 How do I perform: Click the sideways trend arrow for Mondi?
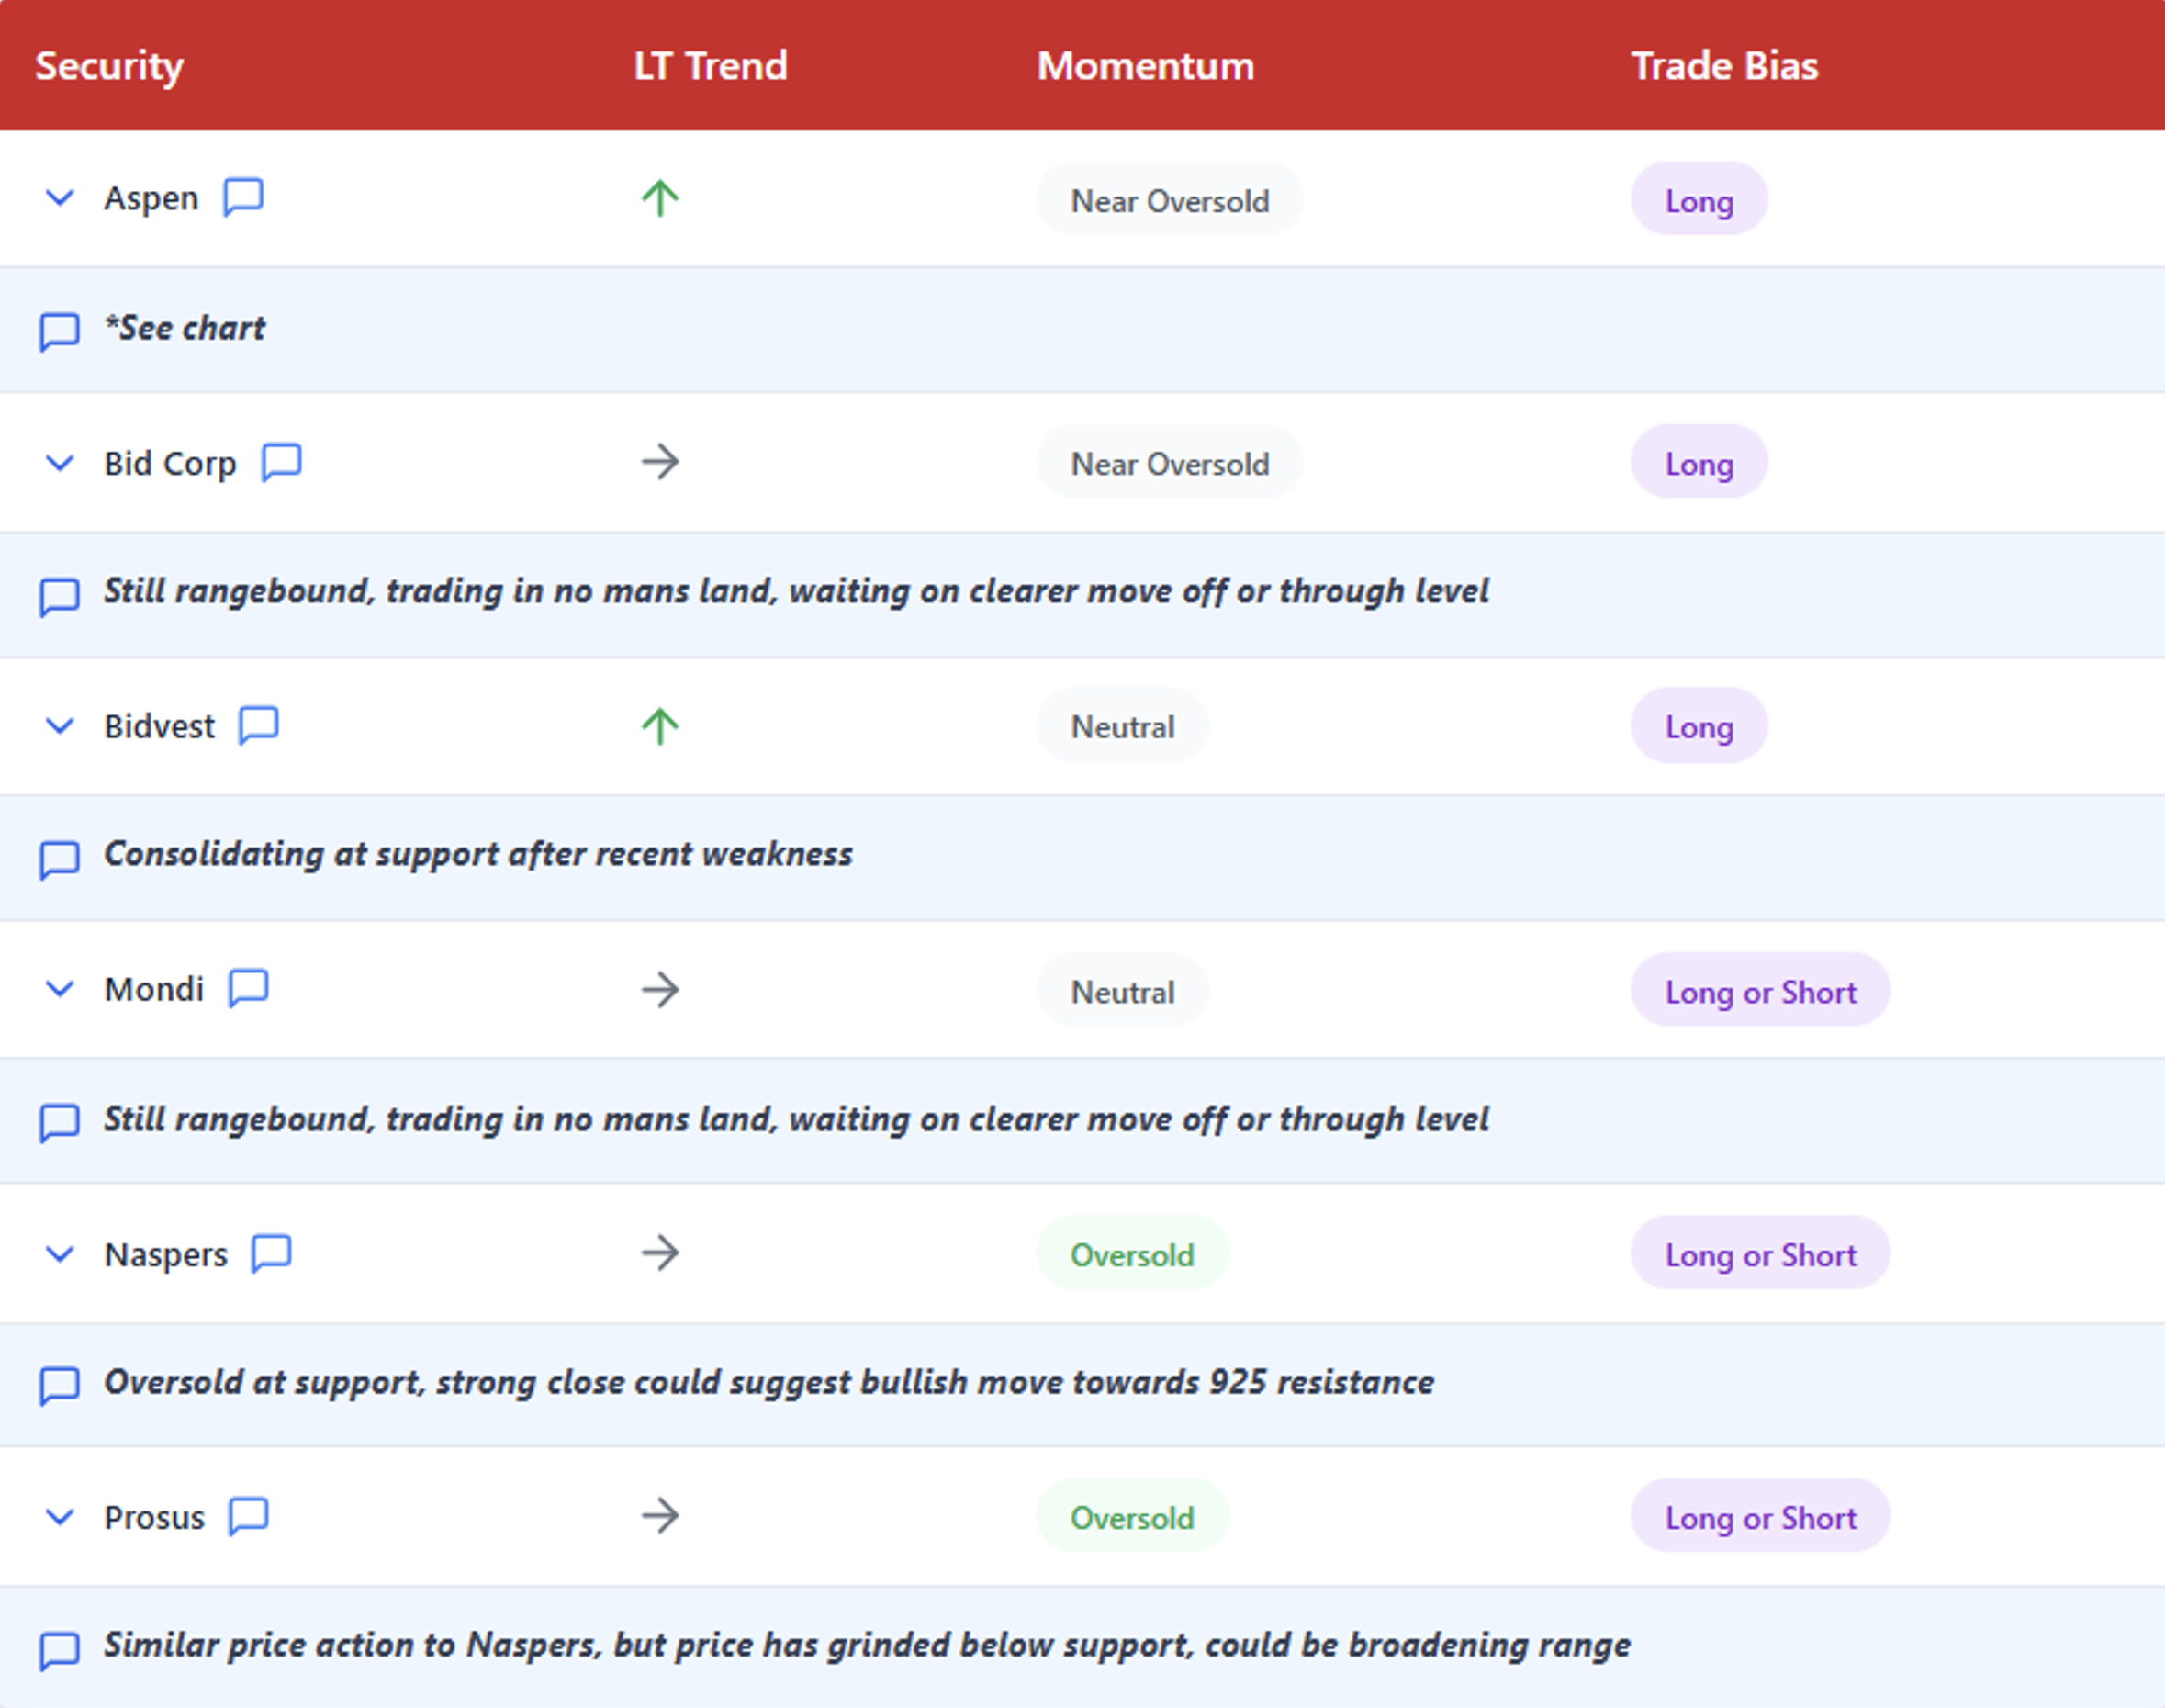(x=660, y=990)
